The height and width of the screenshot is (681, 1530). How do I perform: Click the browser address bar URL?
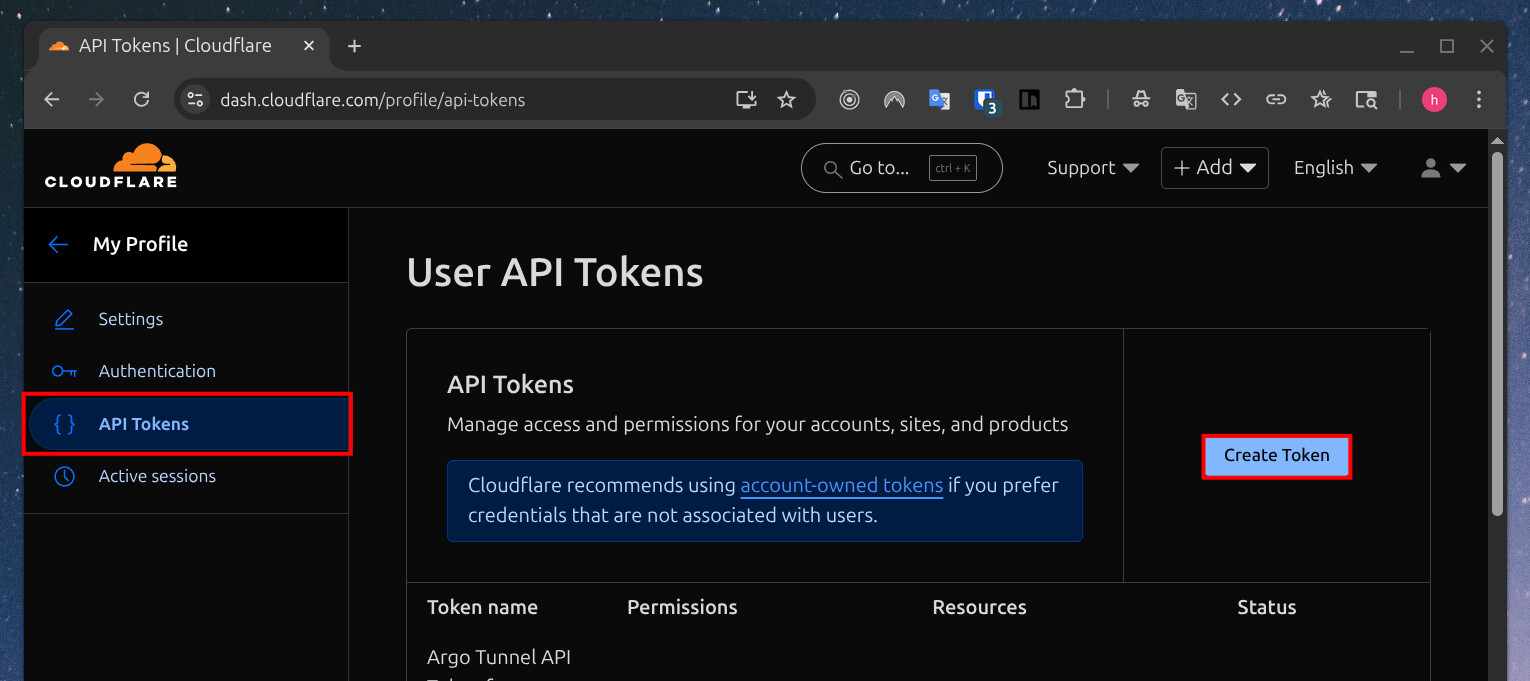(372, 100)
